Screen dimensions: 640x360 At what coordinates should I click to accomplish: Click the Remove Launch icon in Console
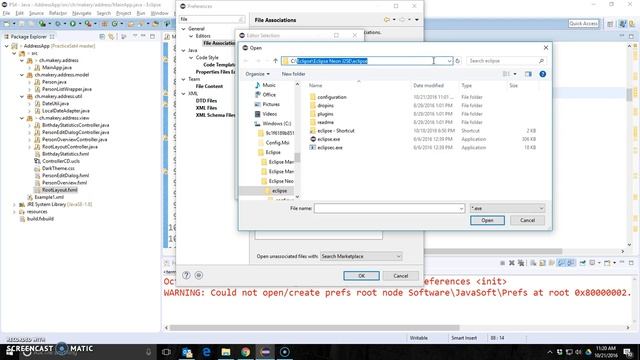pos(512,263)
